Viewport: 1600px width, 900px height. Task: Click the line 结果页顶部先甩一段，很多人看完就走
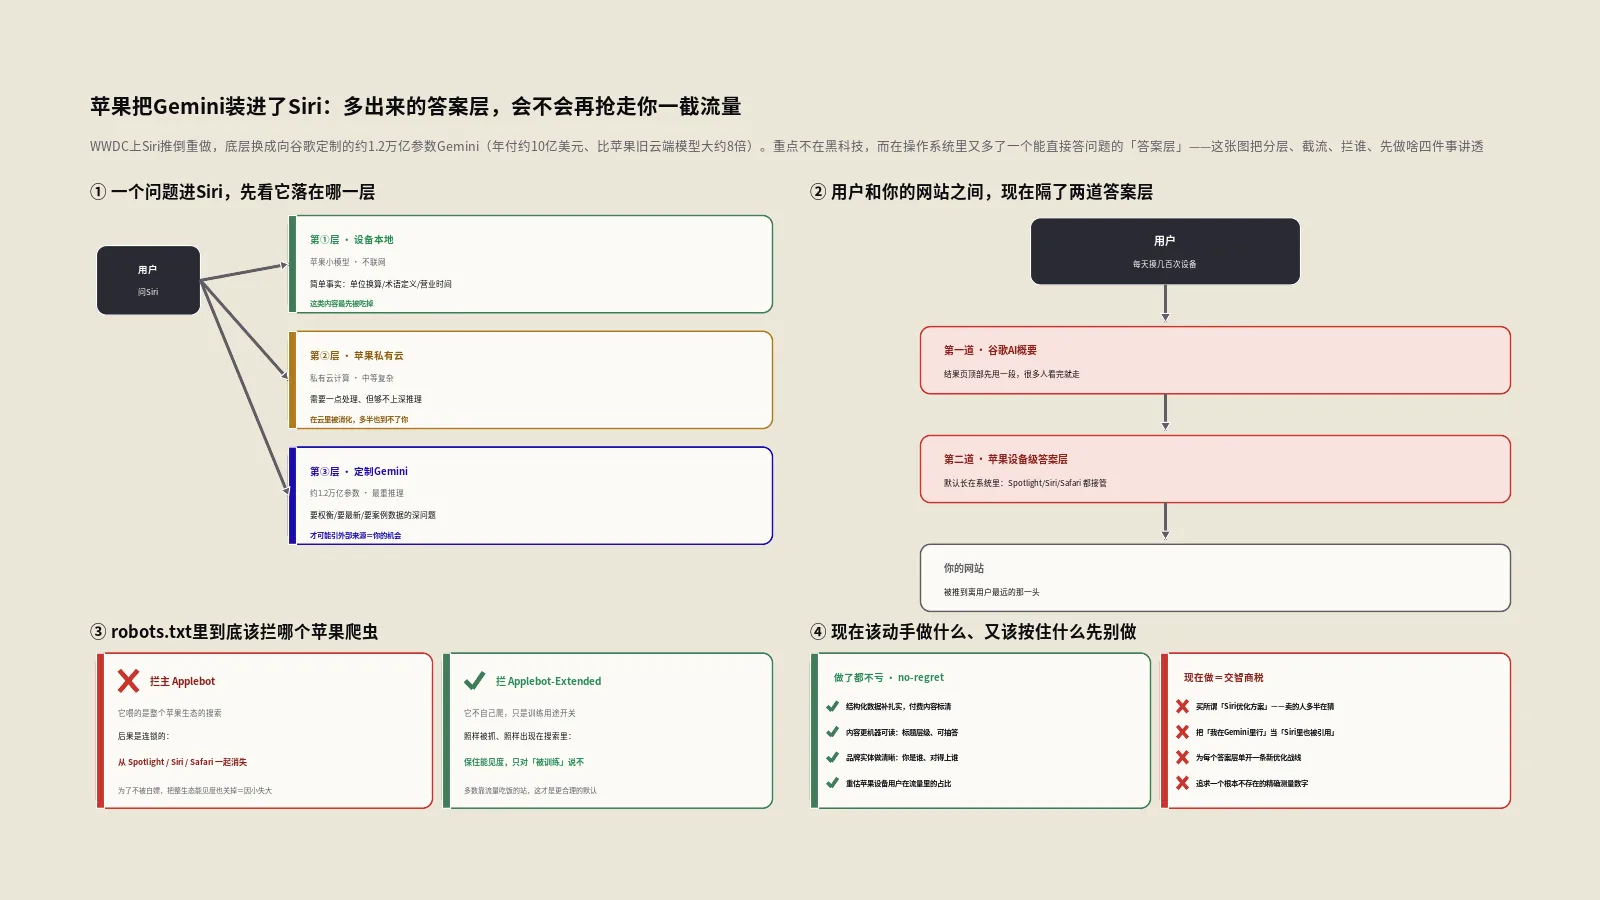pyautogui.click(x=1011, y=374)
